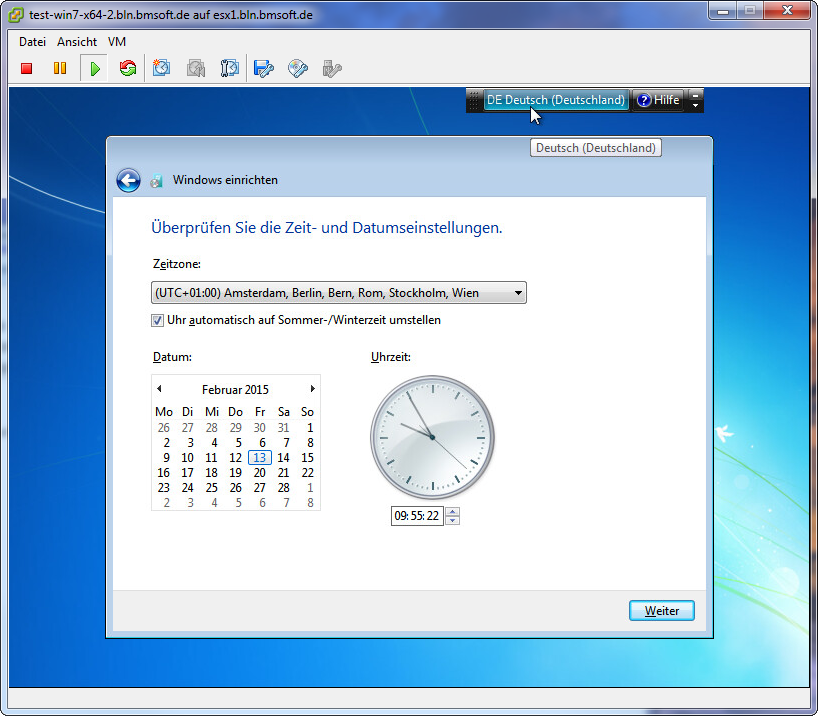Open the Ansicht menu

tap(77, 42)
